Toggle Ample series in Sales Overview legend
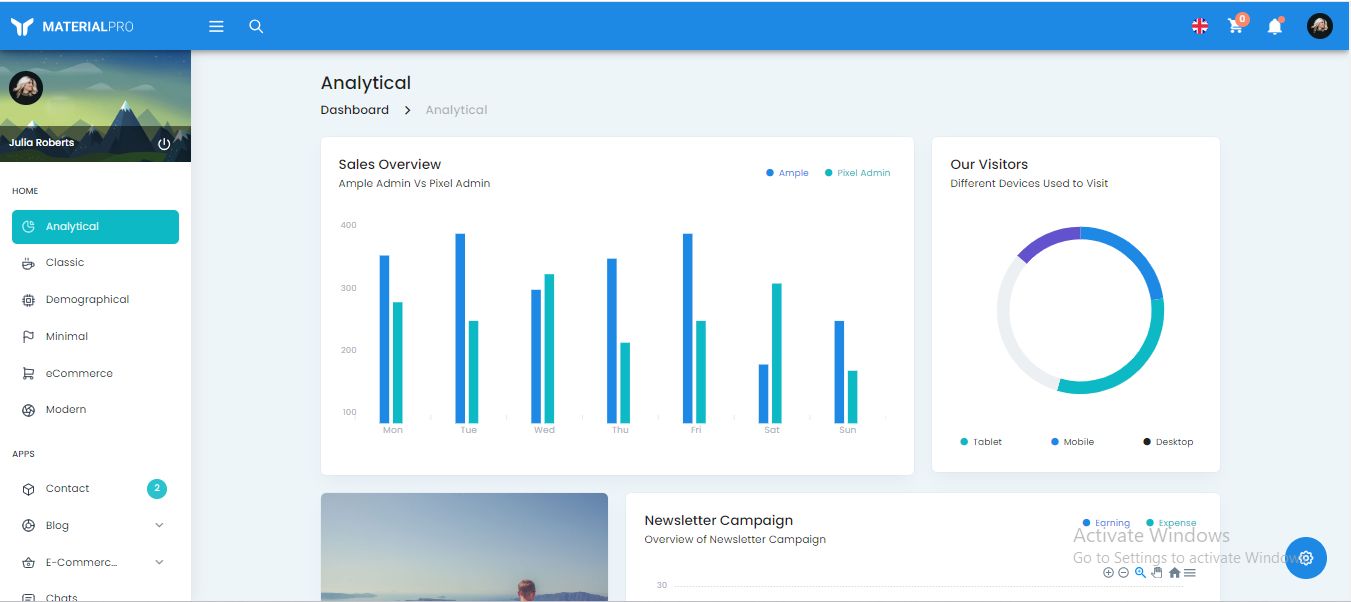 click(x=787, y=173)
